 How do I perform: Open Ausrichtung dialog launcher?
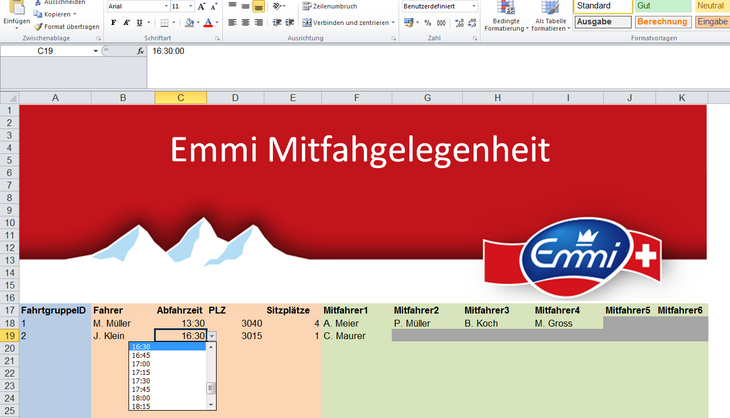(393, 38)
